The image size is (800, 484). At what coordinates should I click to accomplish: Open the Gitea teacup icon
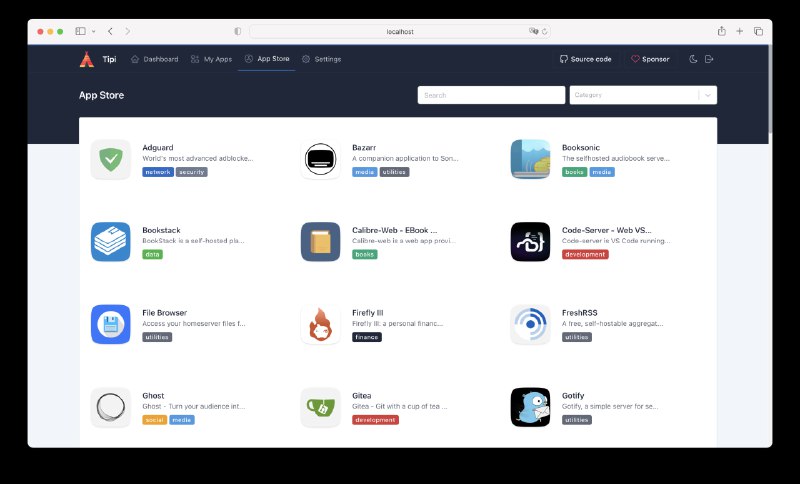pyautogui.click(x=320, y=407)
